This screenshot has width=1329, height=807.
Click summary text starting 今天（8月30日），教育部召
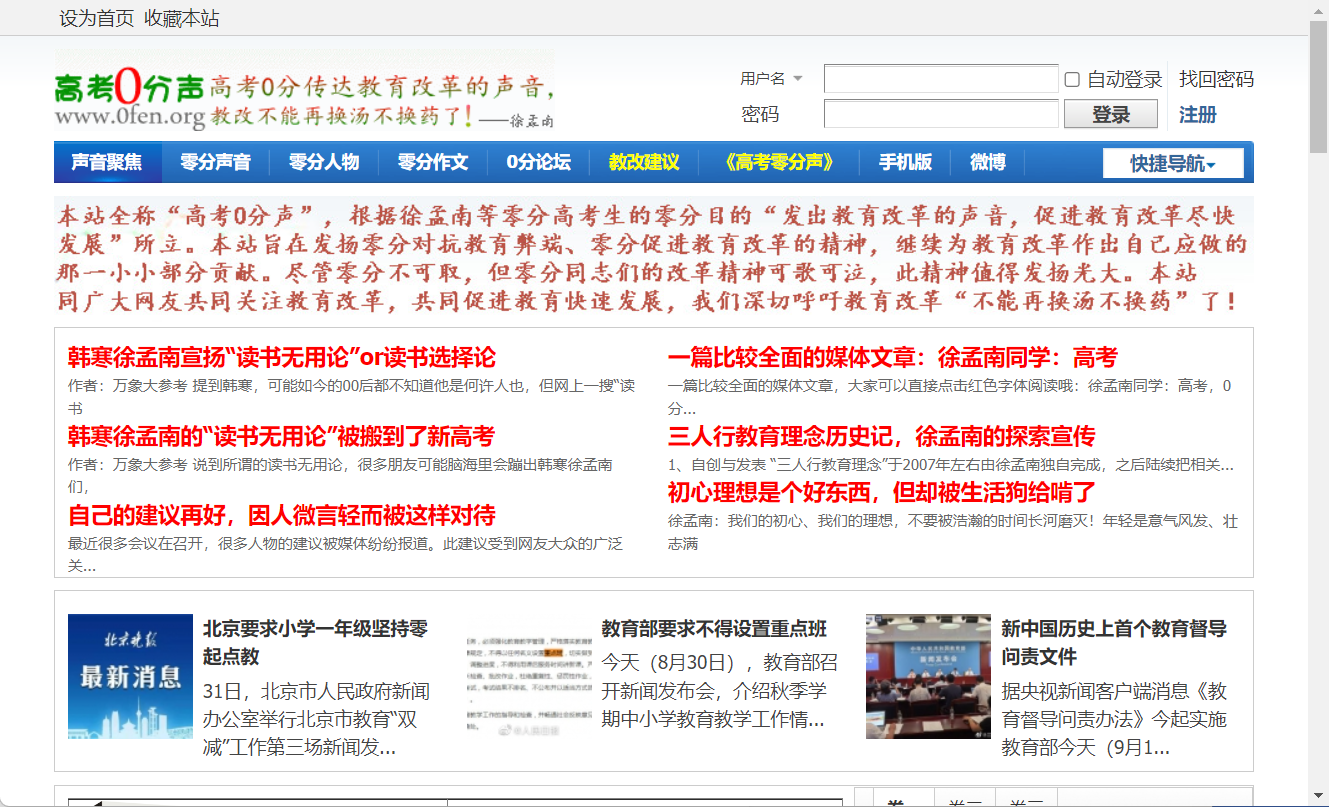coord(720,691)
